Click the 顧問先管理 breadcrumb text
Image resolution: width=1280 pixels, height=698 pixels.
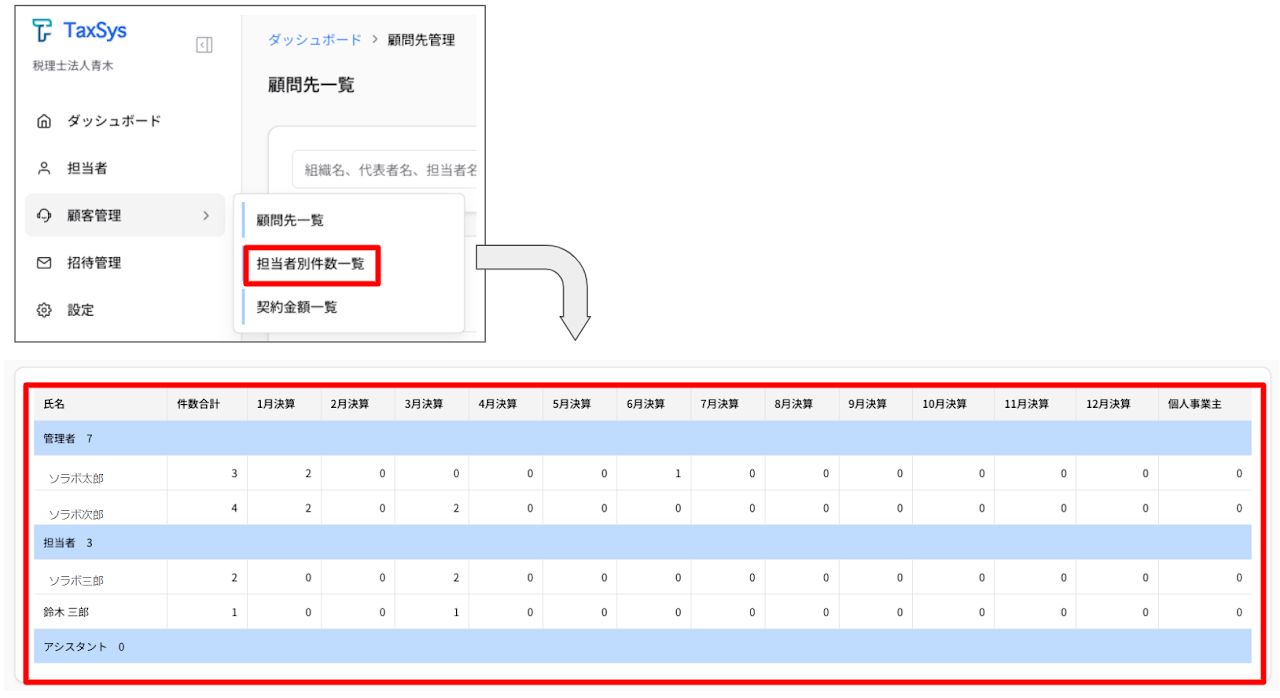click(422, 40)
